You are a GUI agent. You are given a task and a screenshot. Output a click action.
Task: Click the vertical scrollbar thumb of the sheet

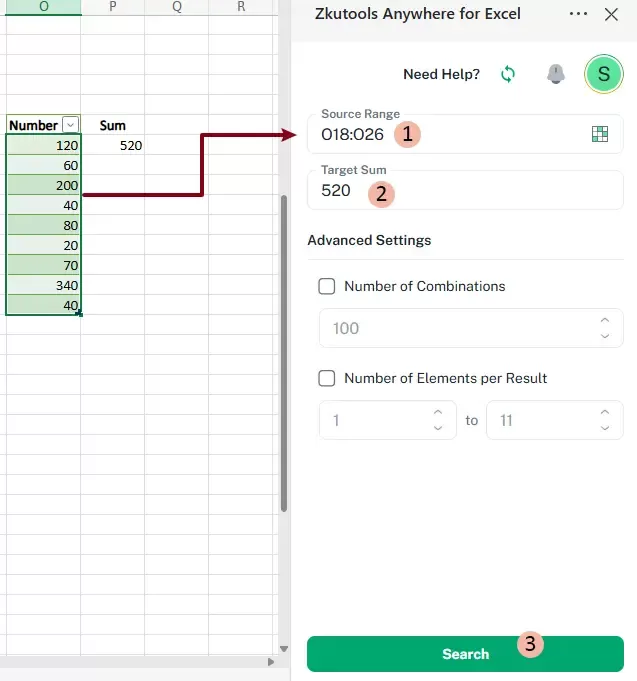284,354
